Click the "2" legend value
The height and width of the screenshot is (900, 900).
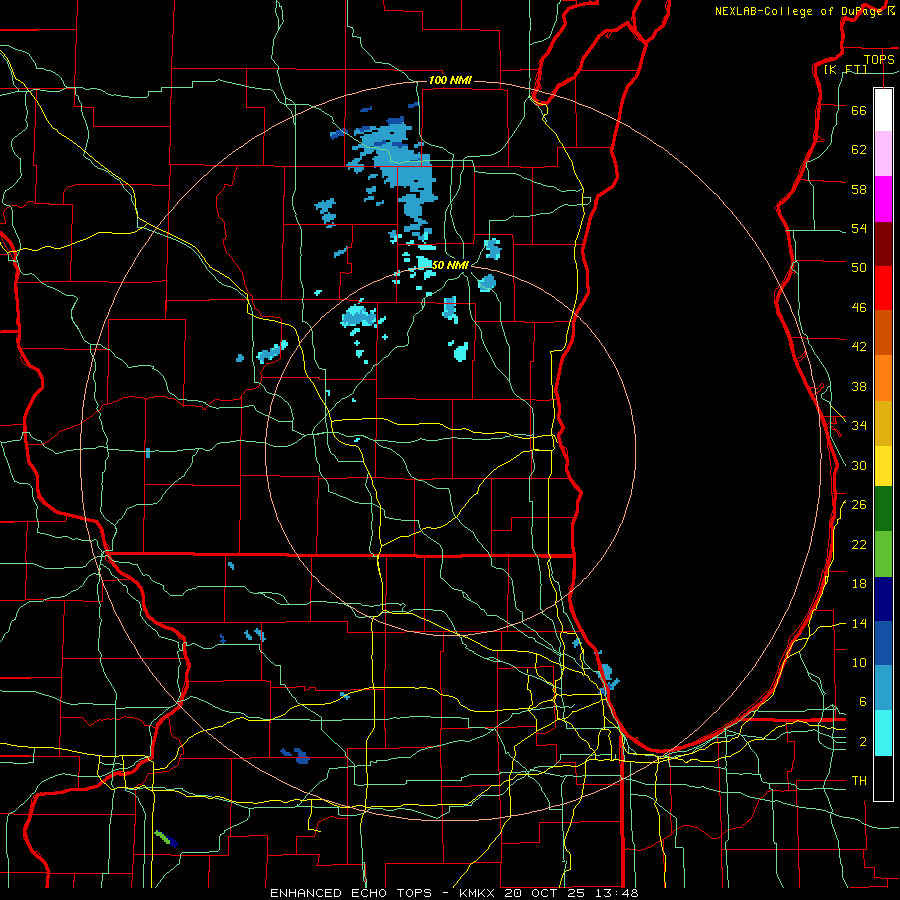pos(863,742)
